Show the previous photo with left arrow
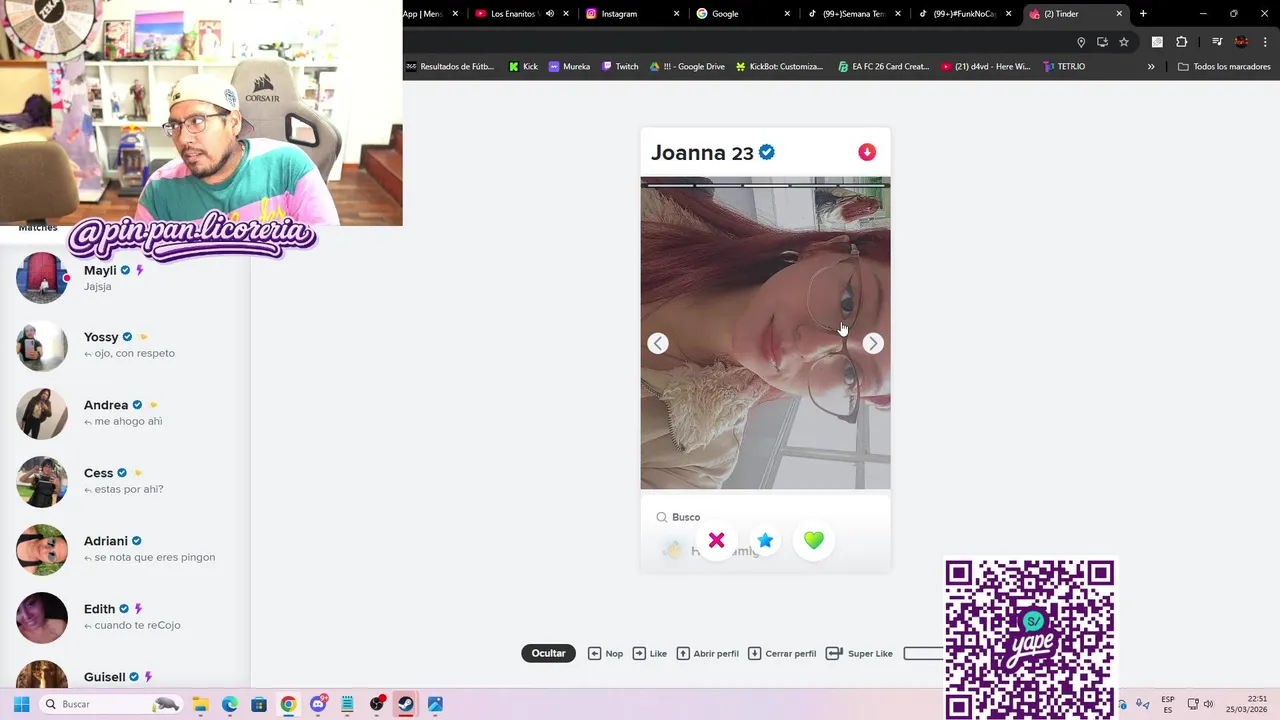 [658, 343]
